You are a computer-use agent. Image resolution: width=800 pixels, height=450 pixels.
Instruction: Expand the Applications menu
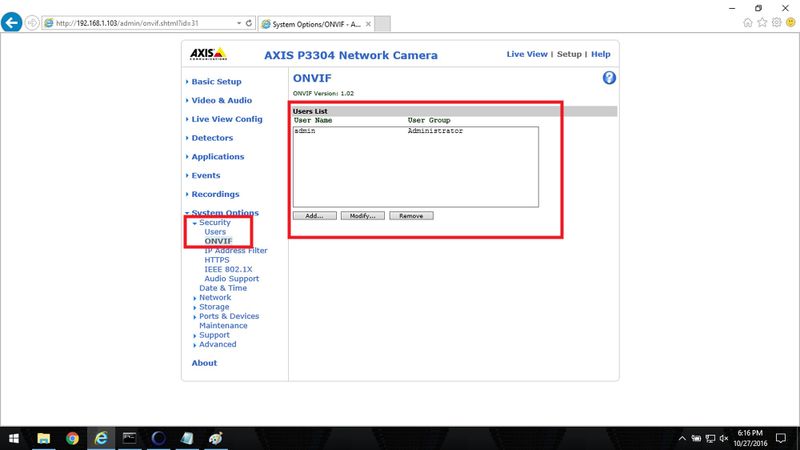click(x=217, y=157)
